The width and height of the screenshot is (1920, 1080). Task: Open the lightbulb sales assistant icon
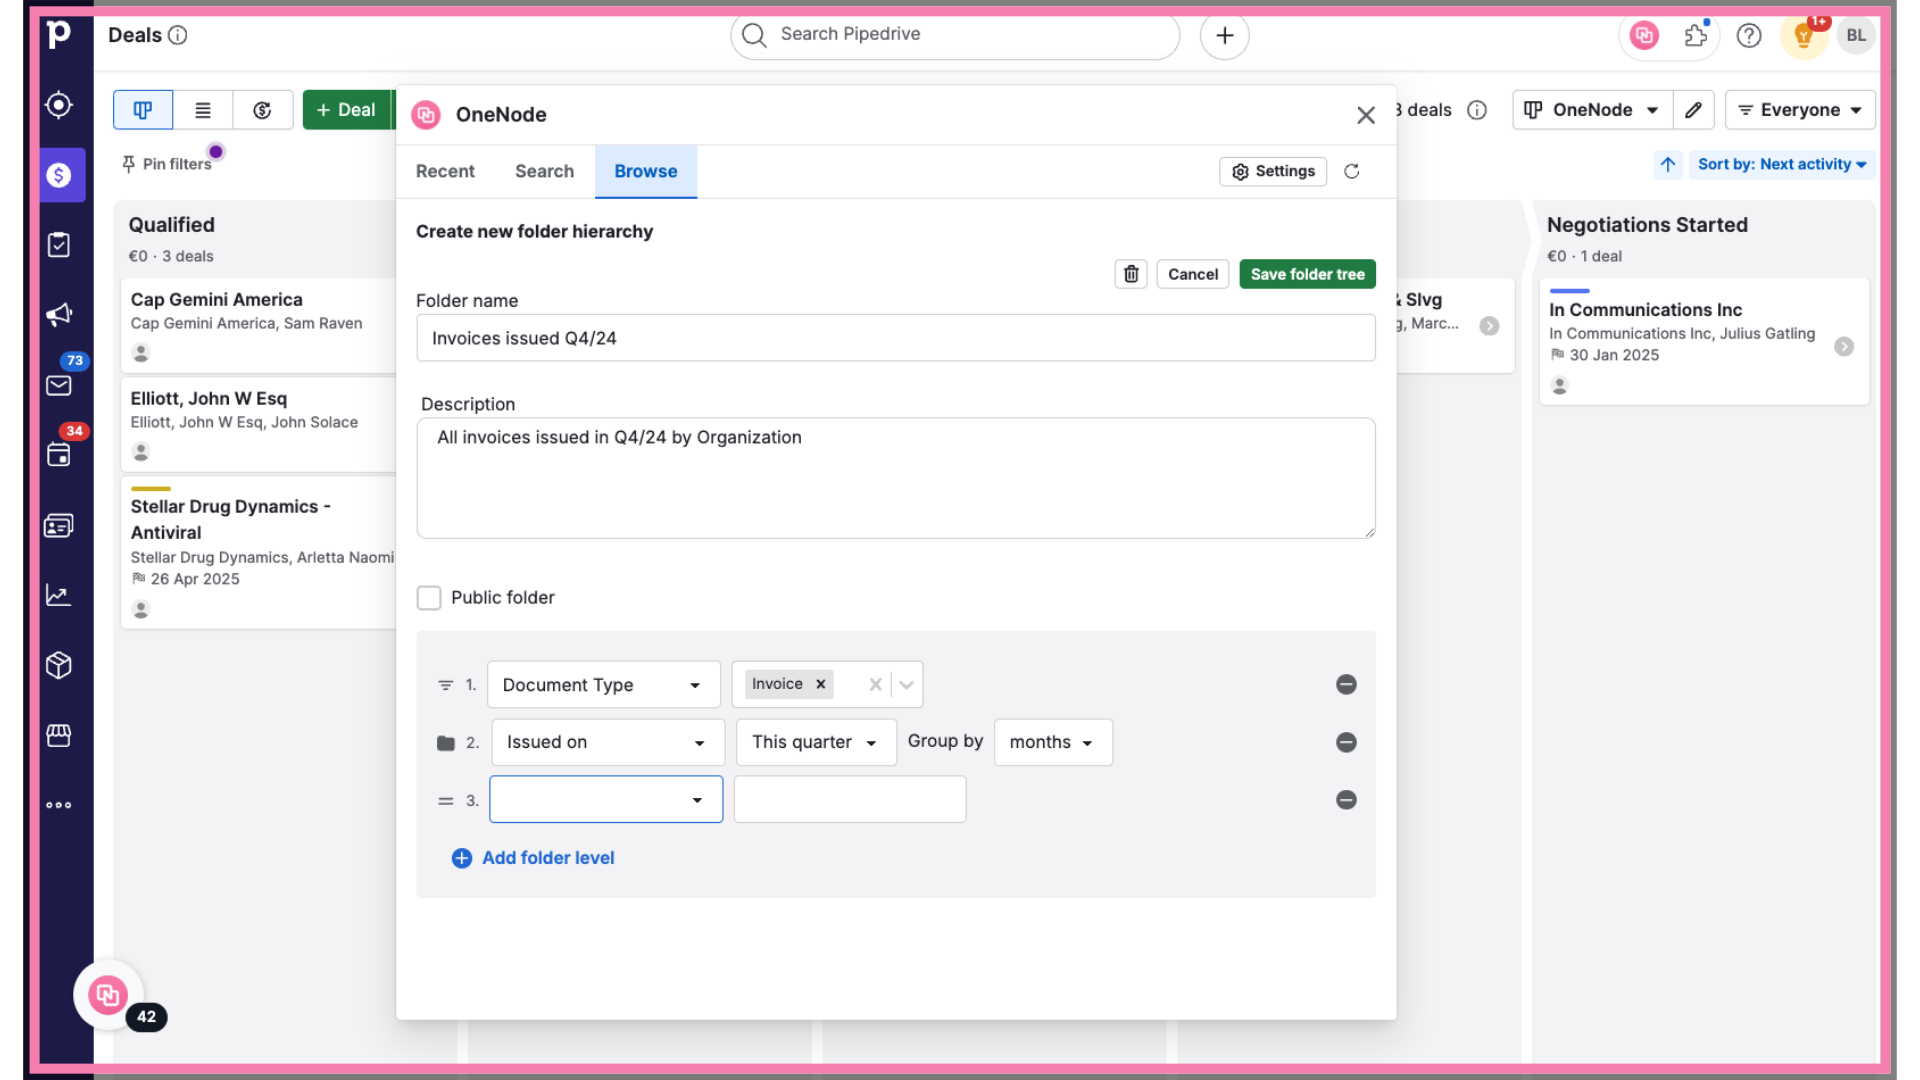tap(1804, 36)
